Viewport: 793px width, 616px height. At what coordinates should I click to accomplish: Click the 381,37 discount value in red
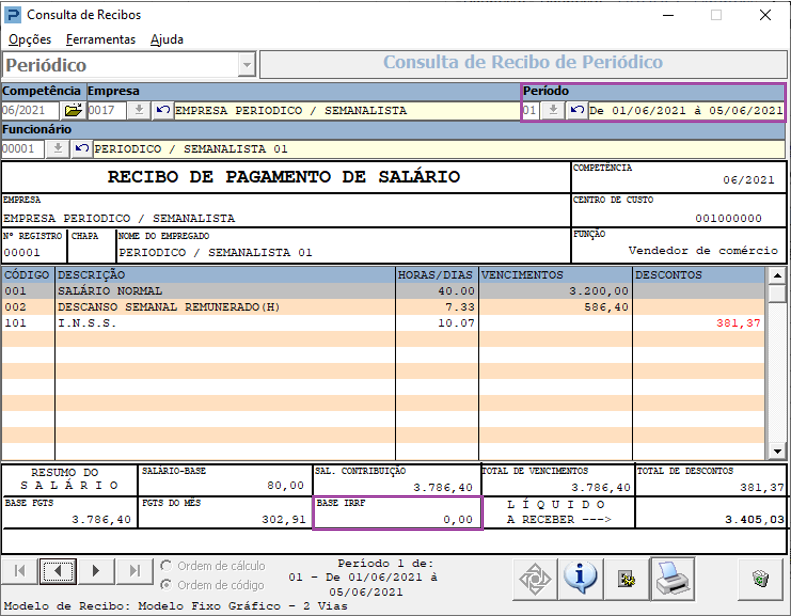738,323
